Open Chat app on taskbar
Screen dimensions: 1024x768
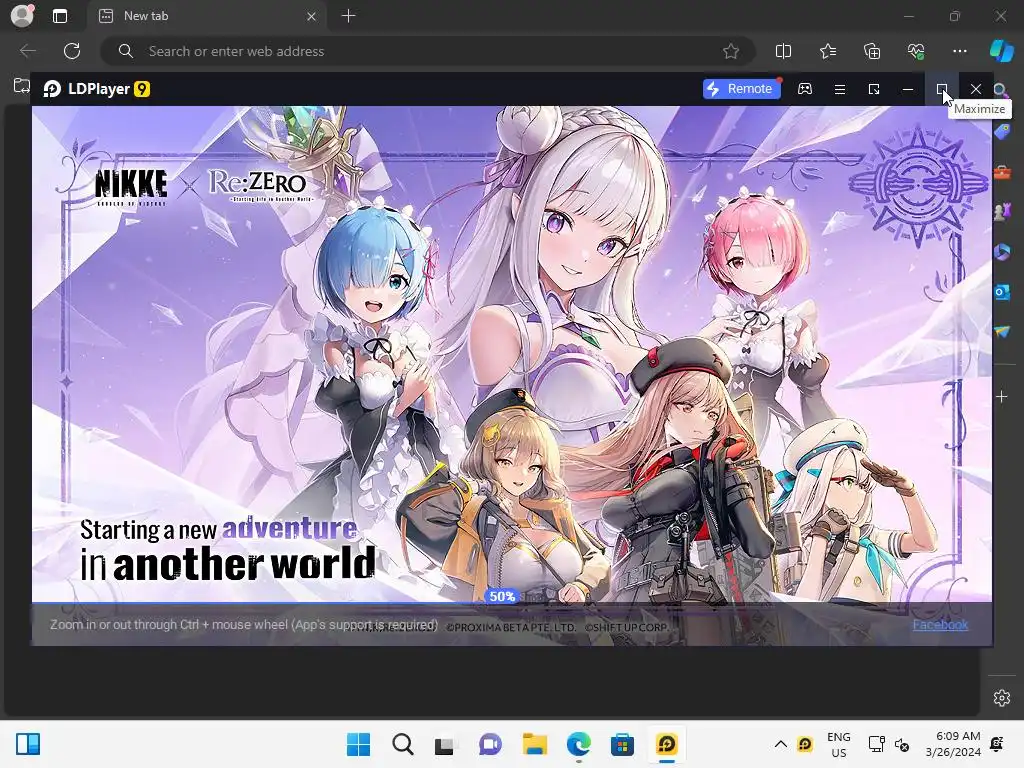[490, 744]
